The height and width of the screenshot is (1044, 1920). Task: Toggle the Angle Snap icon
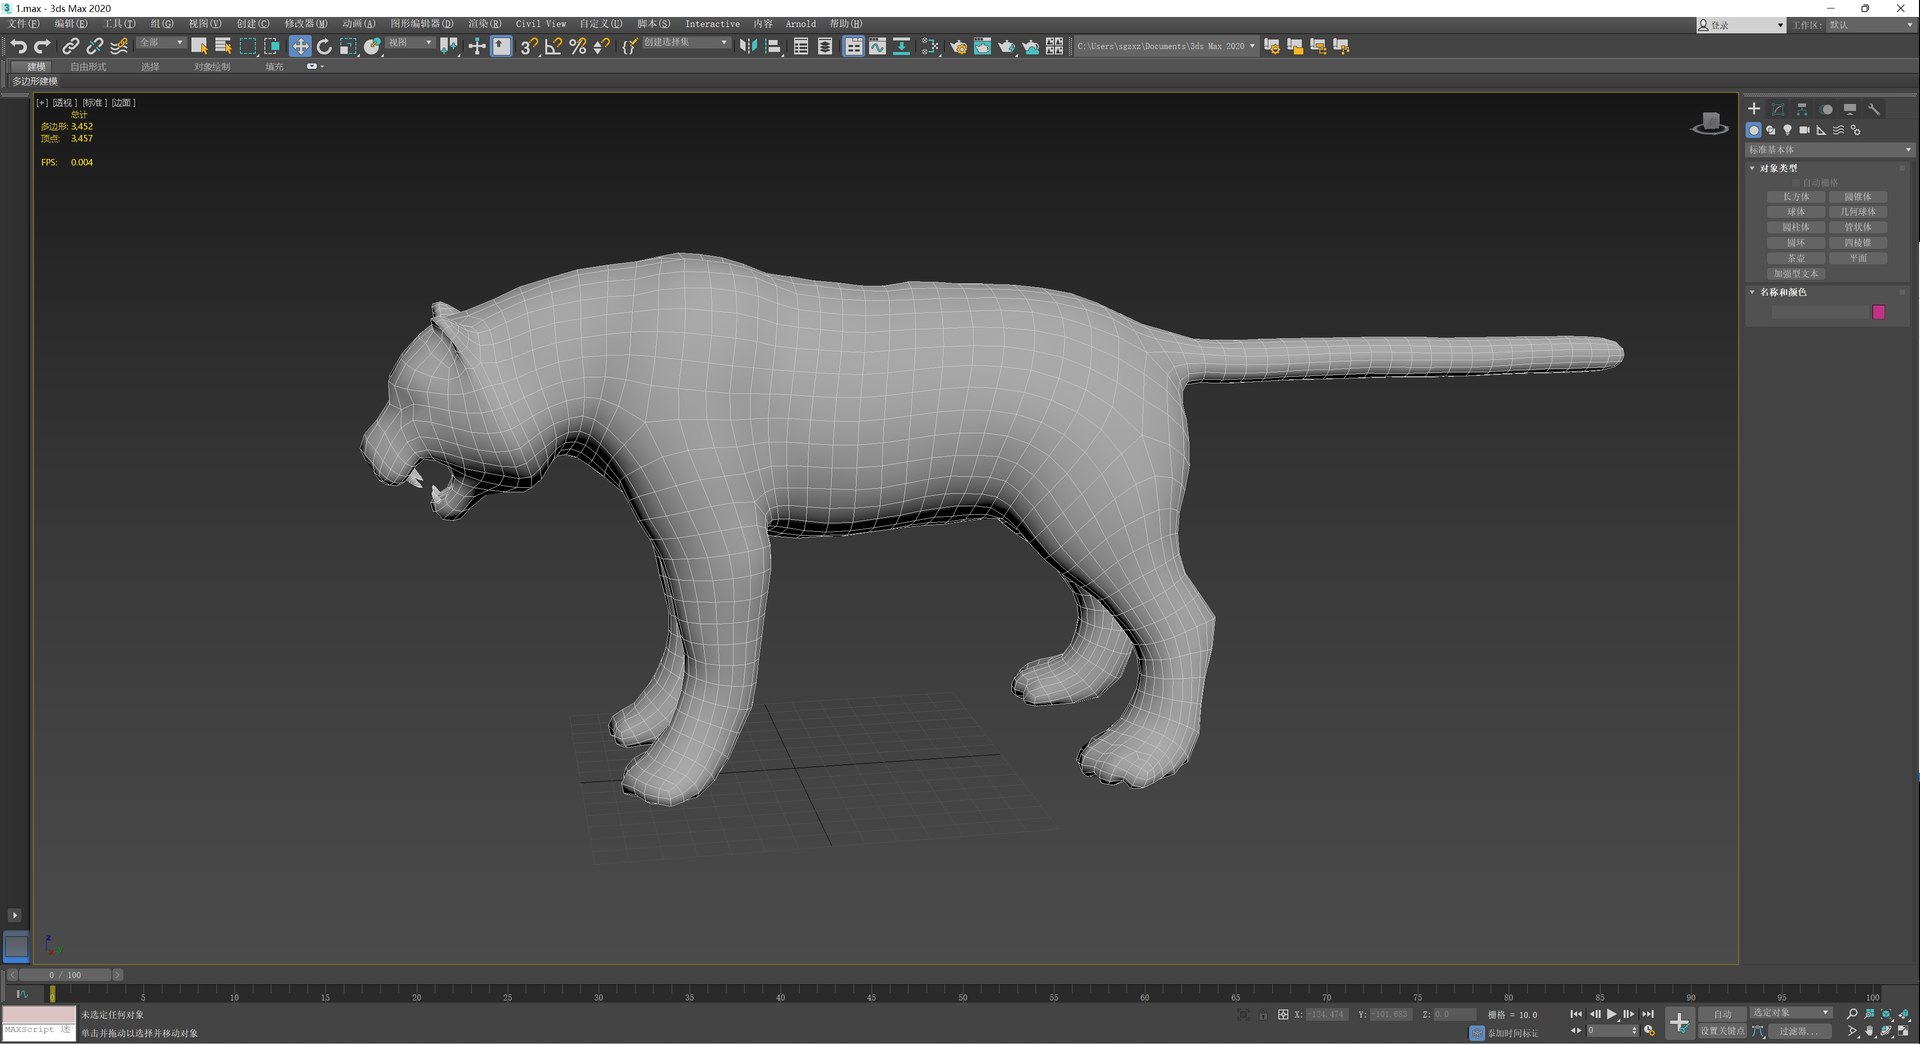tap(553, 46)
